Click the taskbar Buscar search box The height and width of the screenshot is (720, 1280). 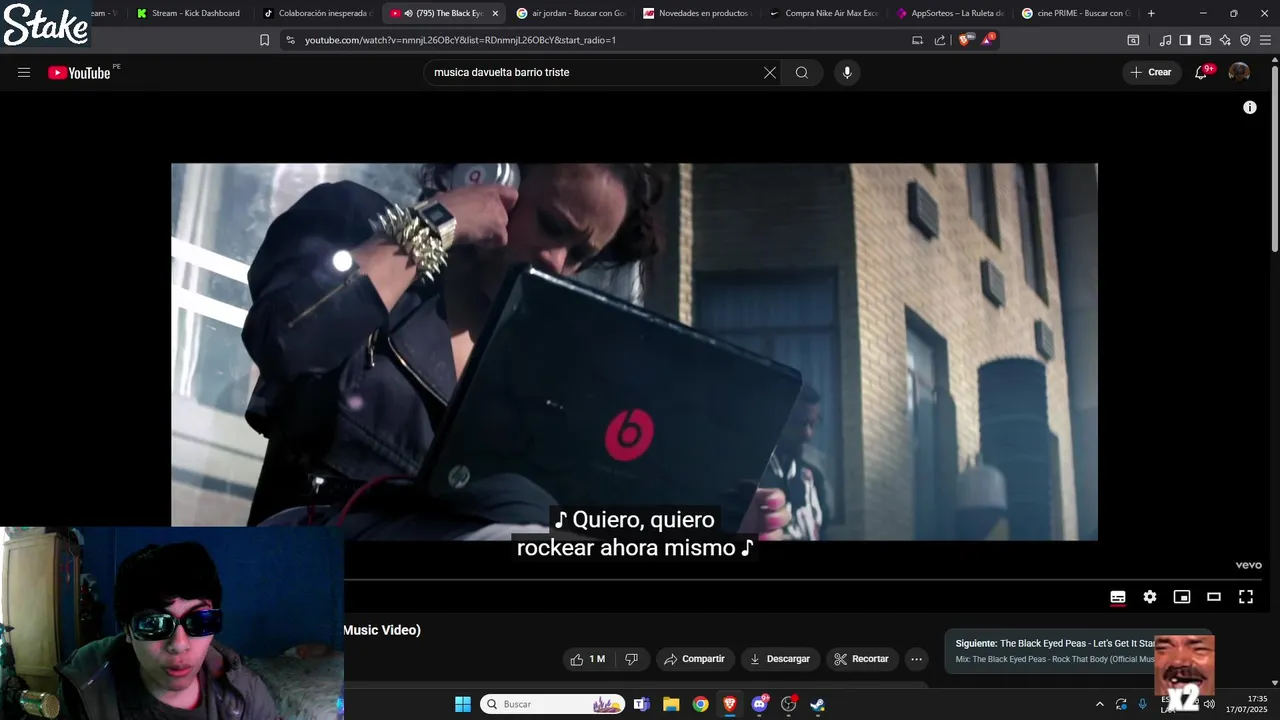(552, 704)
